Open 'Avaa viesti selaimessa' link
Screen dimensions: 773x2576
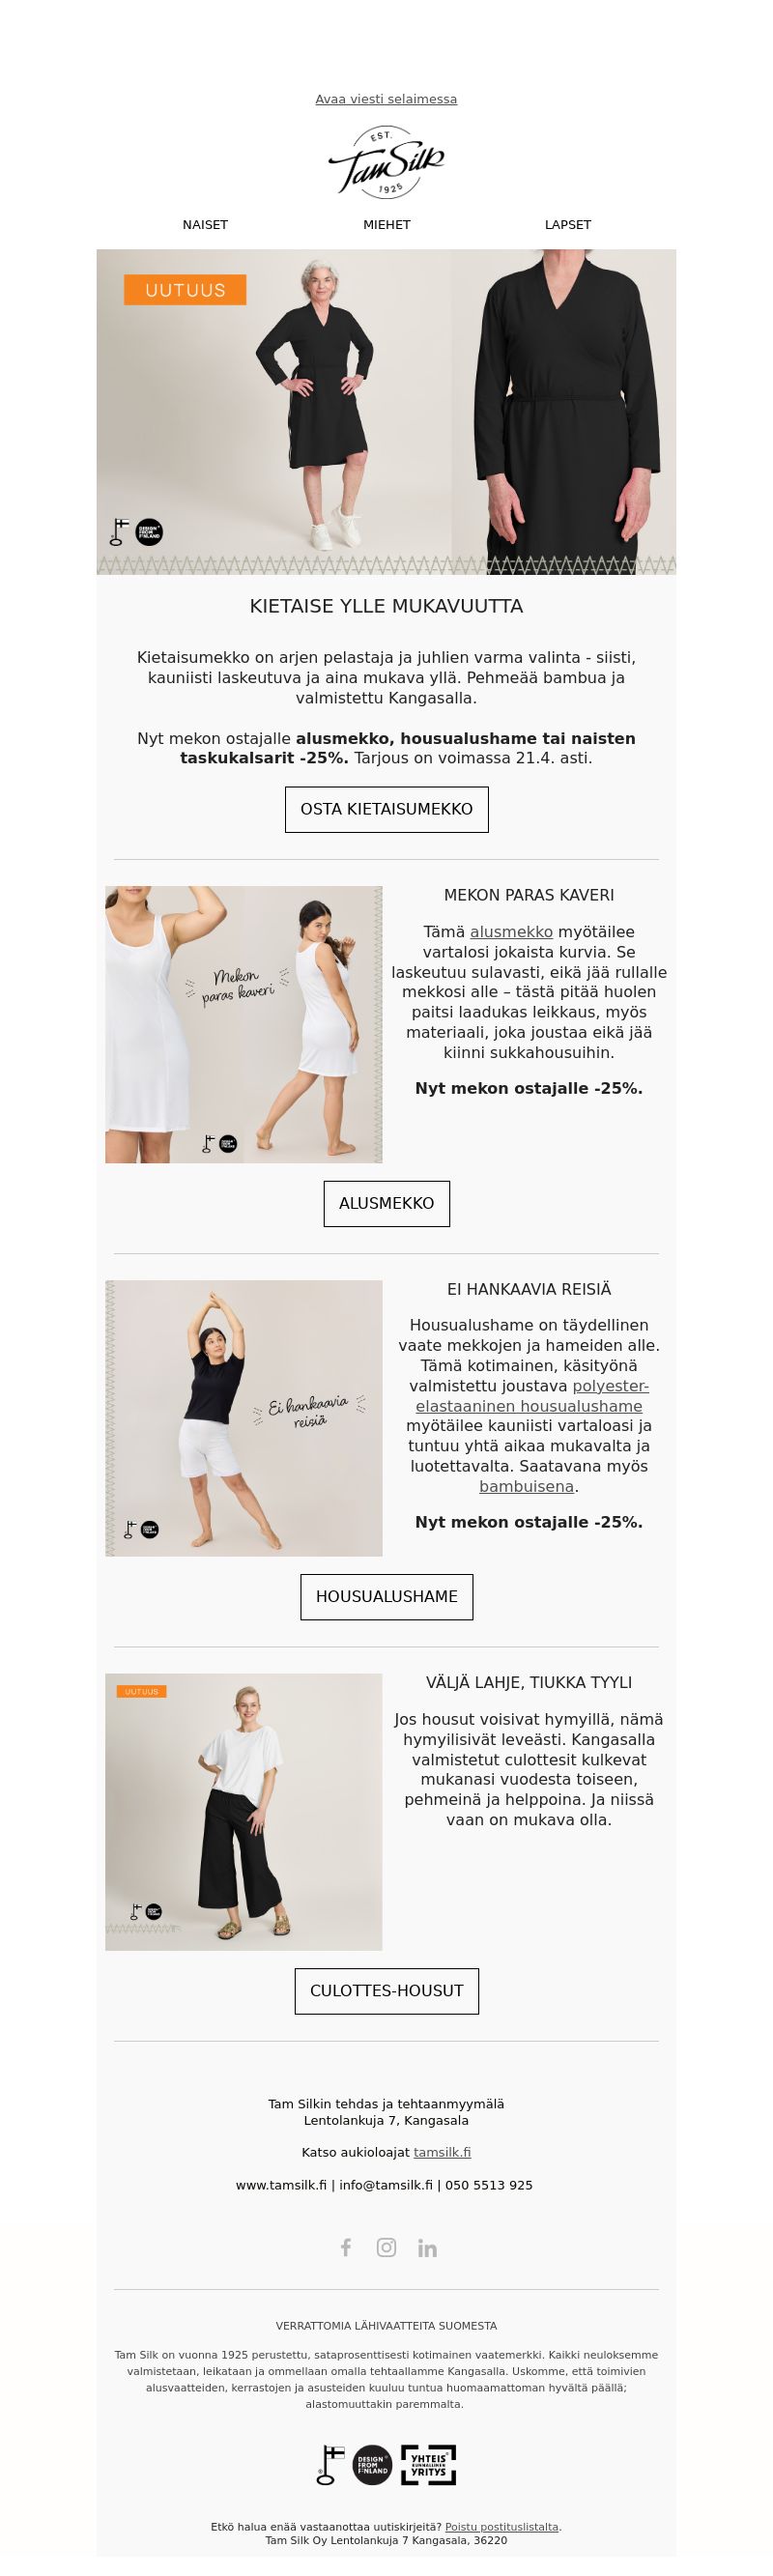pyautogui.click(x=386, y=99)
